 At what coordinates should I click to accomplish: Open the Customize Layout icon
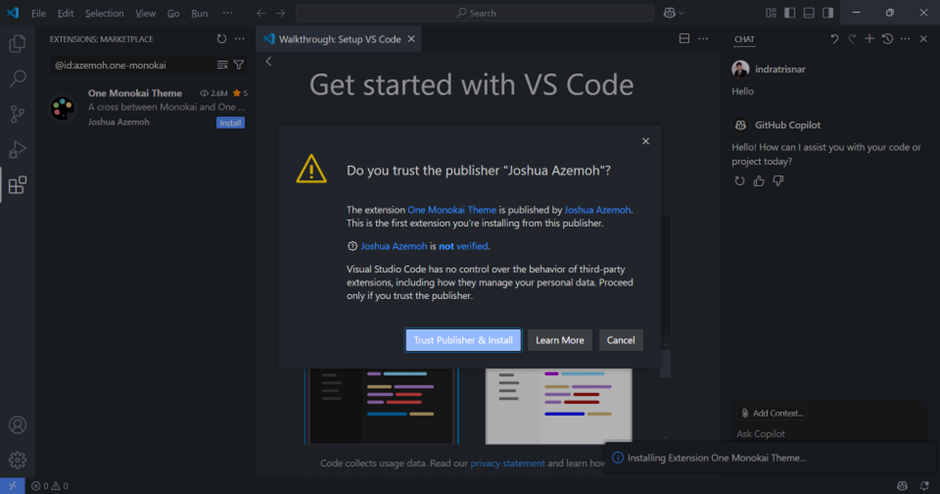[x=771, y=13]
